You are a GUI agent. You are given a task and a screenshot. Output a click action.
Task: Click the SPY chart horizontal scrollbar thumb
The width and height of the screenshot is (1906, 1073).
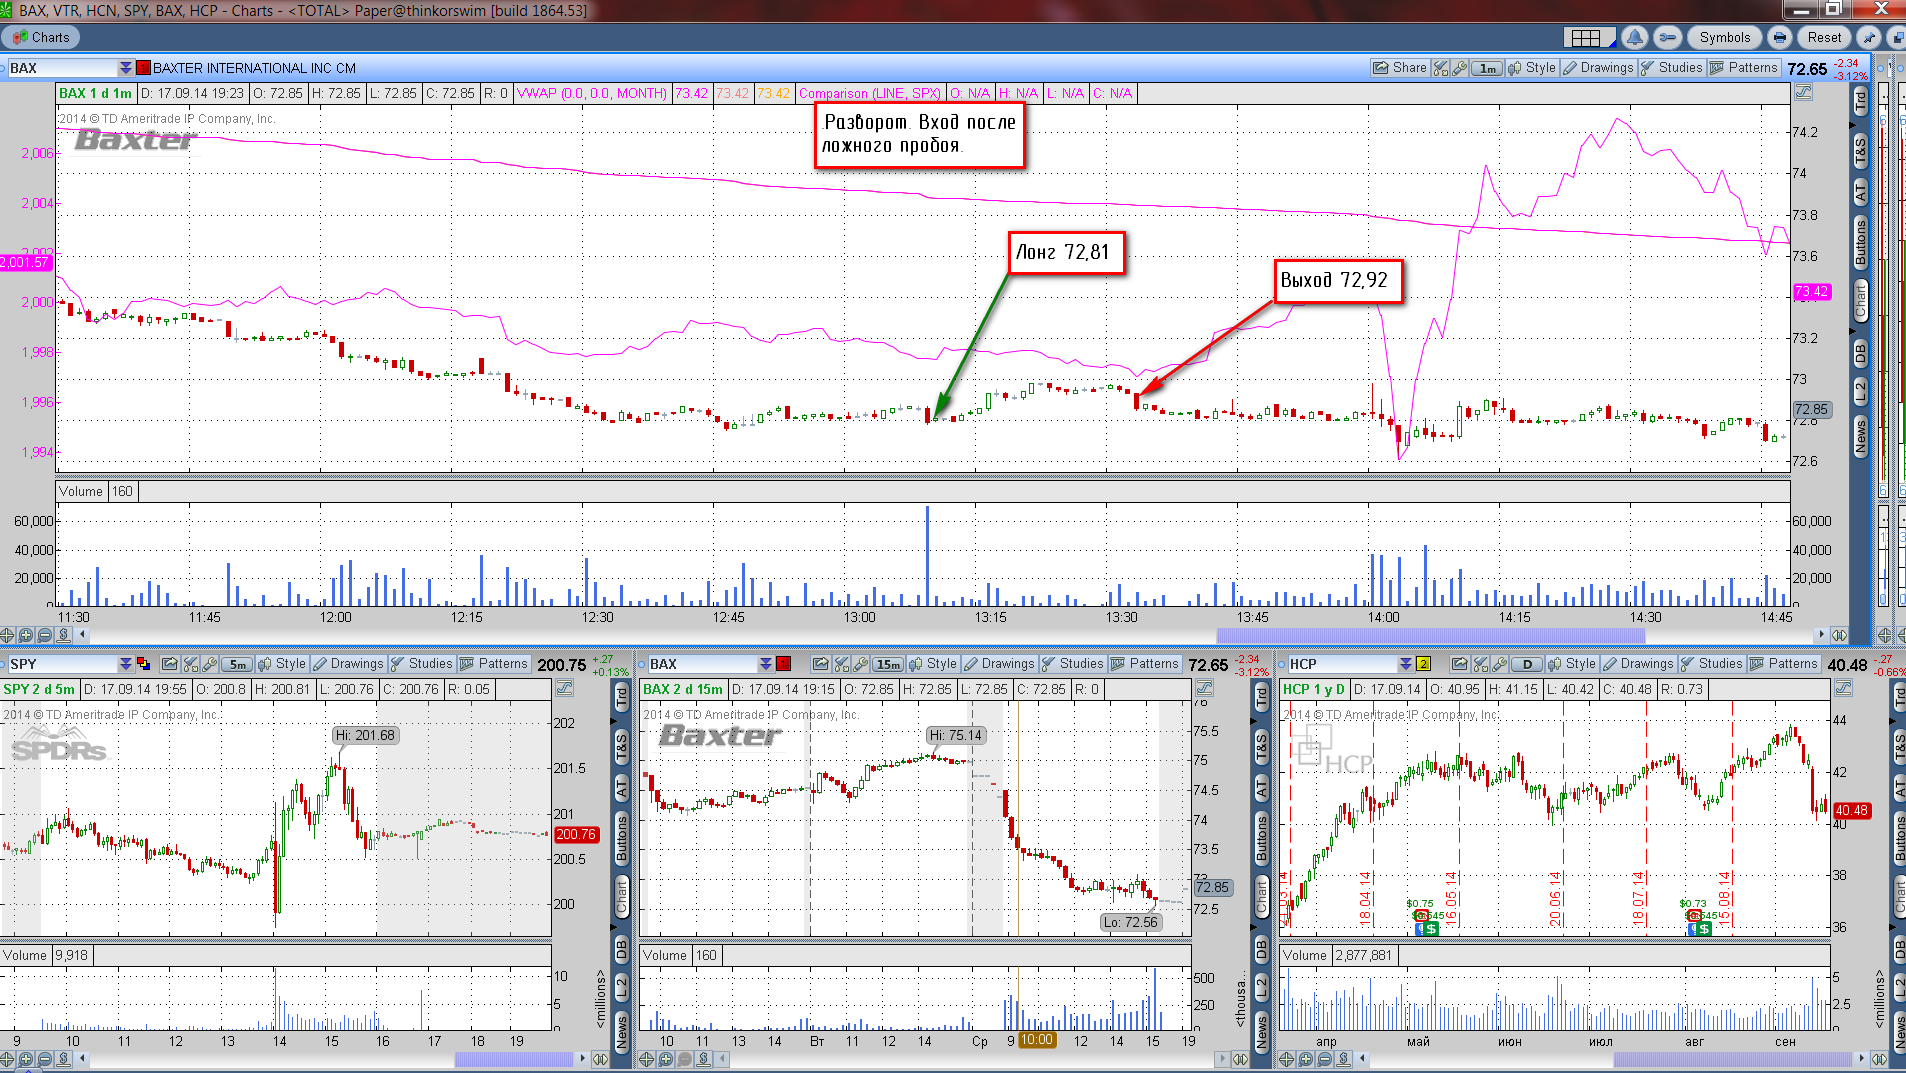[514, 1059]
